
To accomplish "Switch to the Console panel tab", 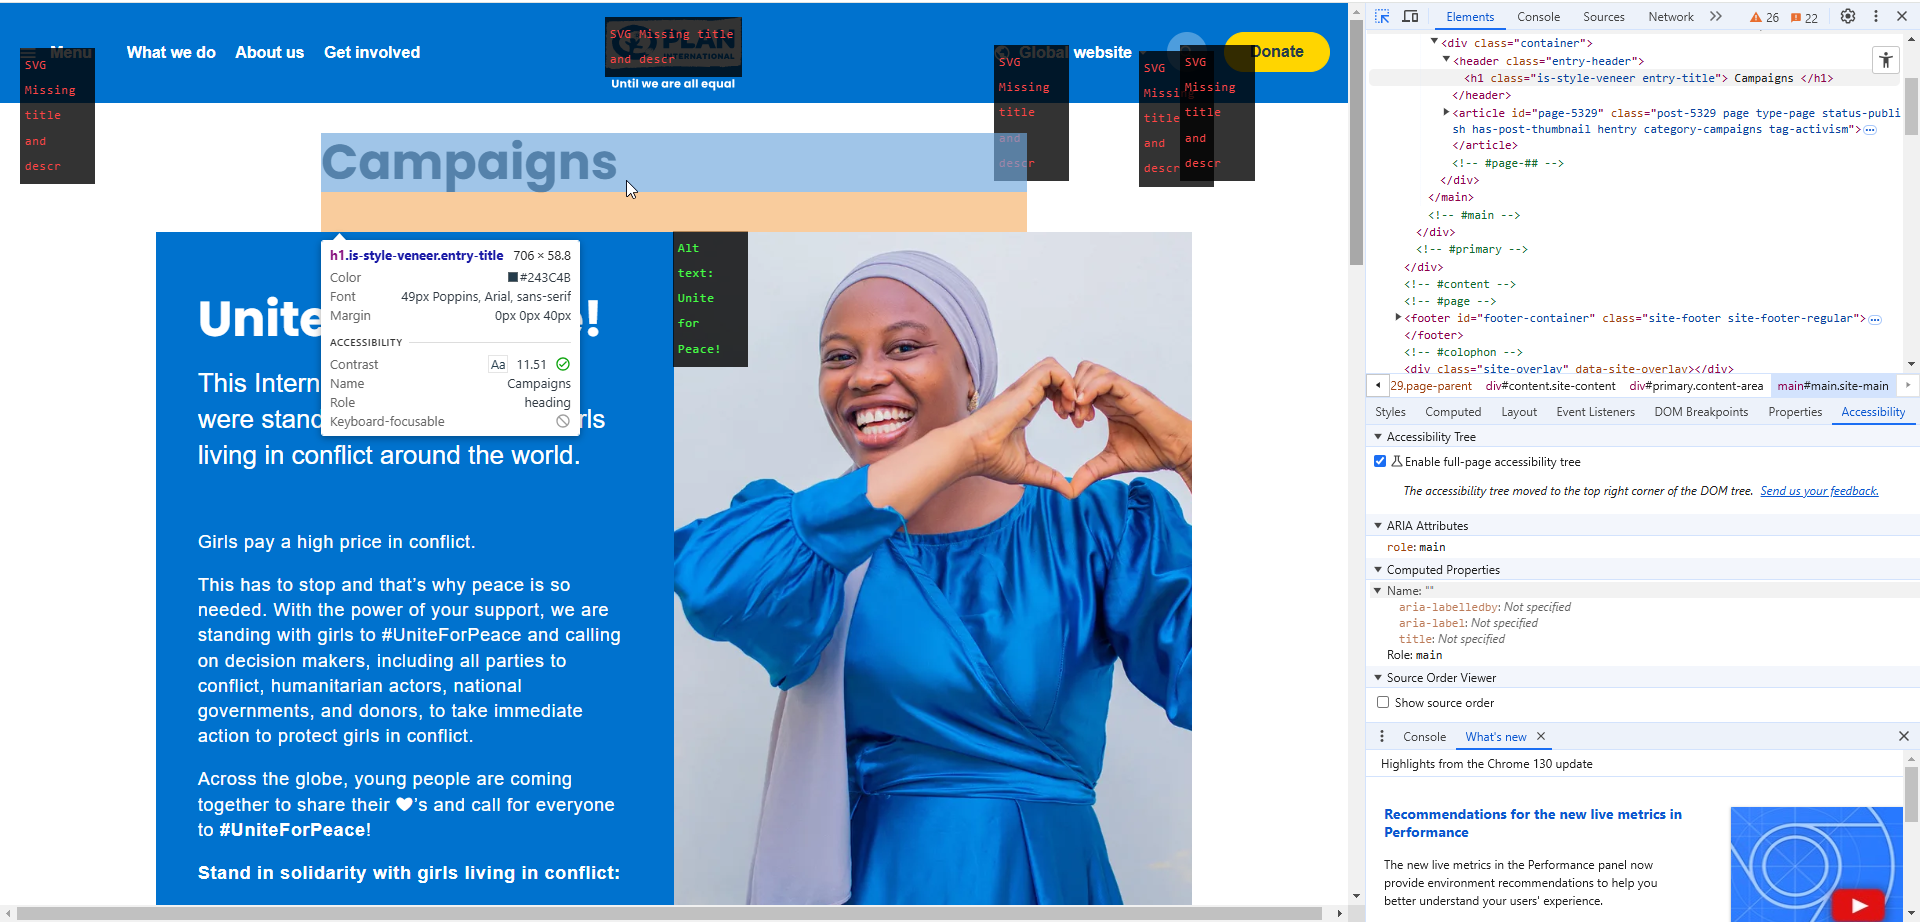I will pyautogui.click(x=1537, y=17).
